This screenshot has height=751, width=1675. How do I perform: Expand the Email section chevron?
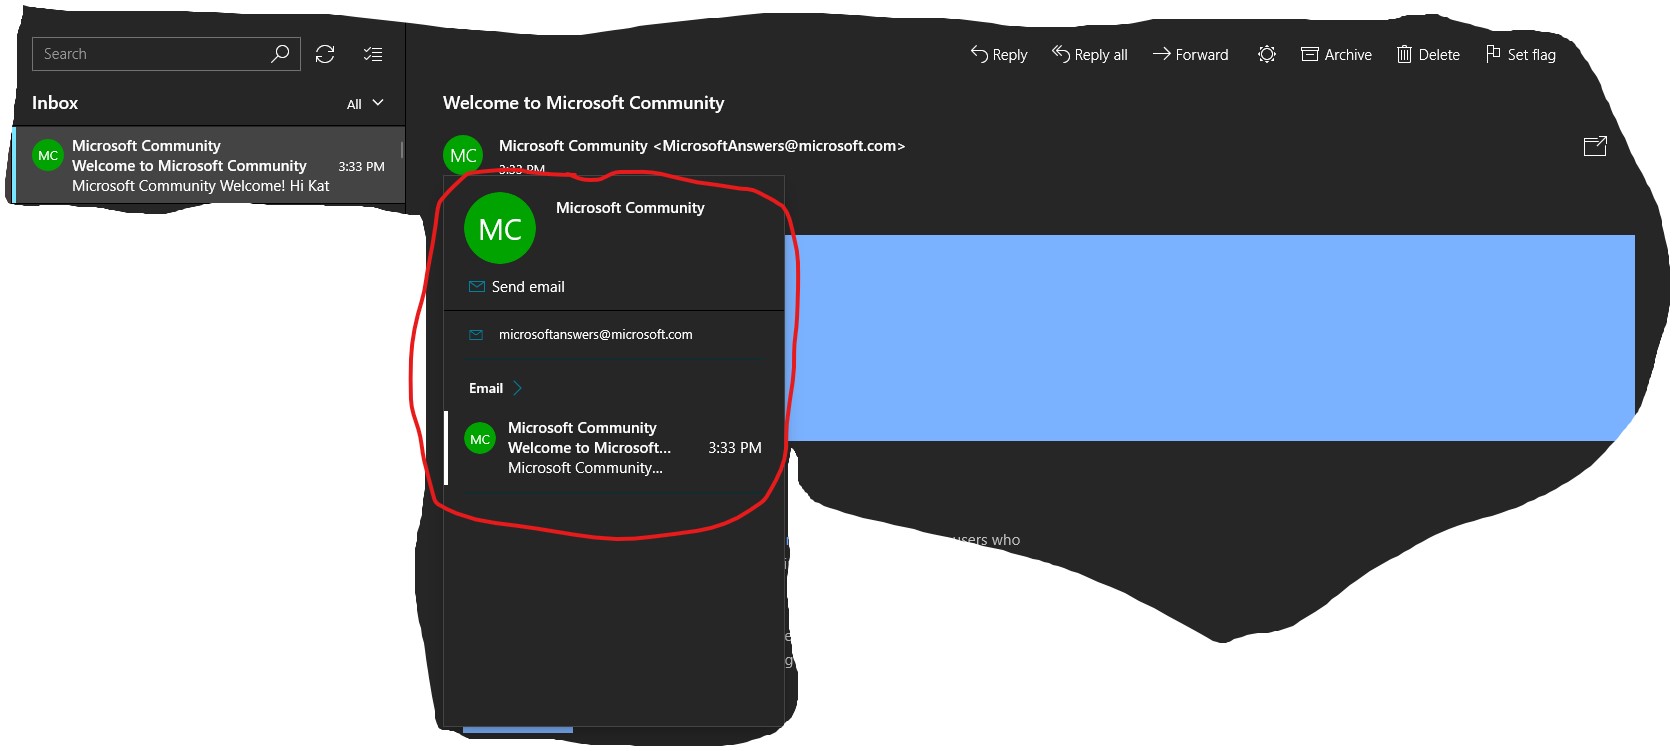tap(517, 388)
